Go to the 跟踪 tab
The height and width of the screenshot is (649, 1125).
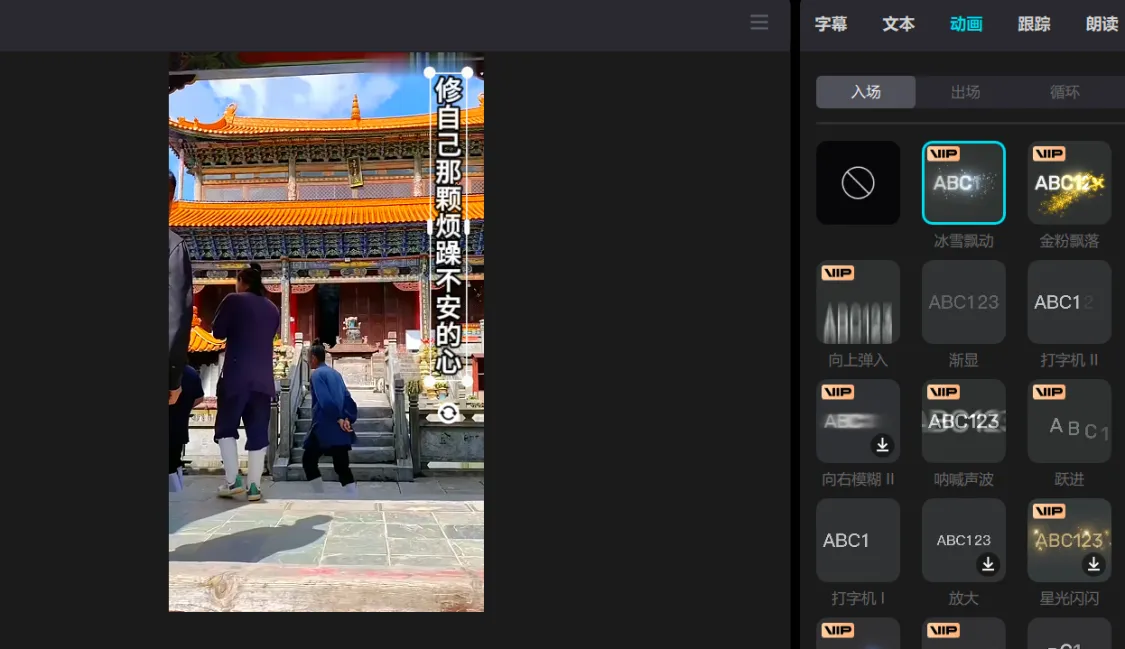coord(1034,24)
